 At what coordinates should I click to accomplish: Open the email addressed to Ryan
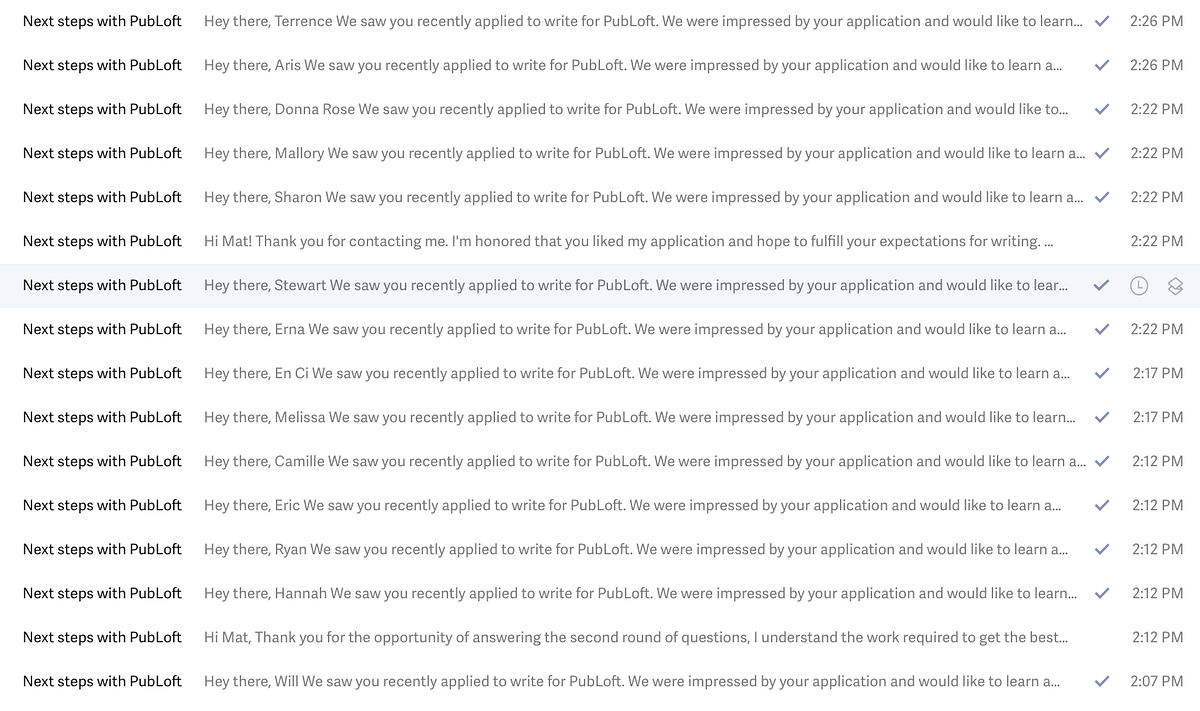click(600, 549)
